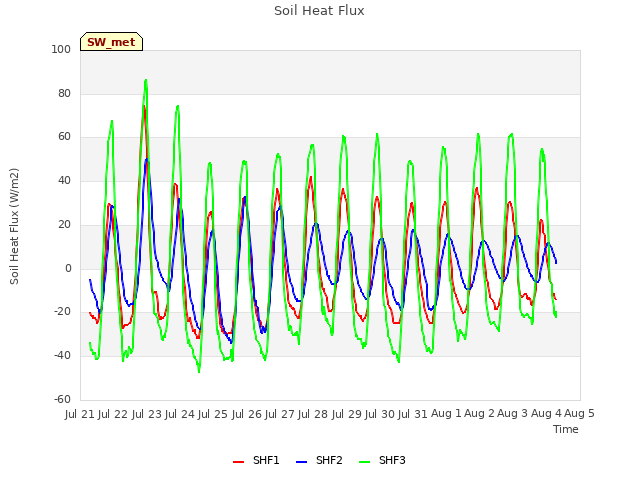Click the Jul 23 x-axis label
640x480 pixels.
point(147,414)
